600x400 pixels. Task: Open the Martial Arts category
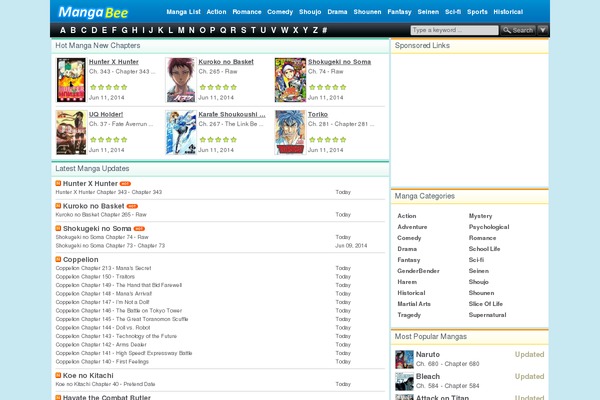414,304
